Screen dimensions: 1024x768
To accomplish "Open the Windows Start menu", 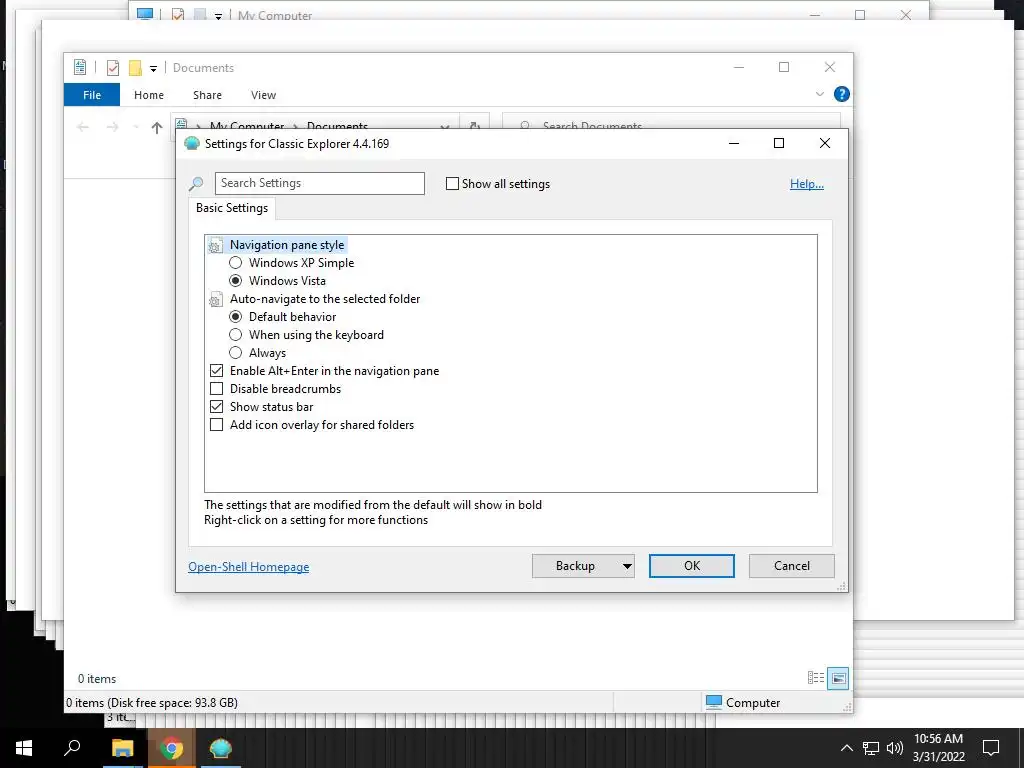I will [x=24, y=748].
